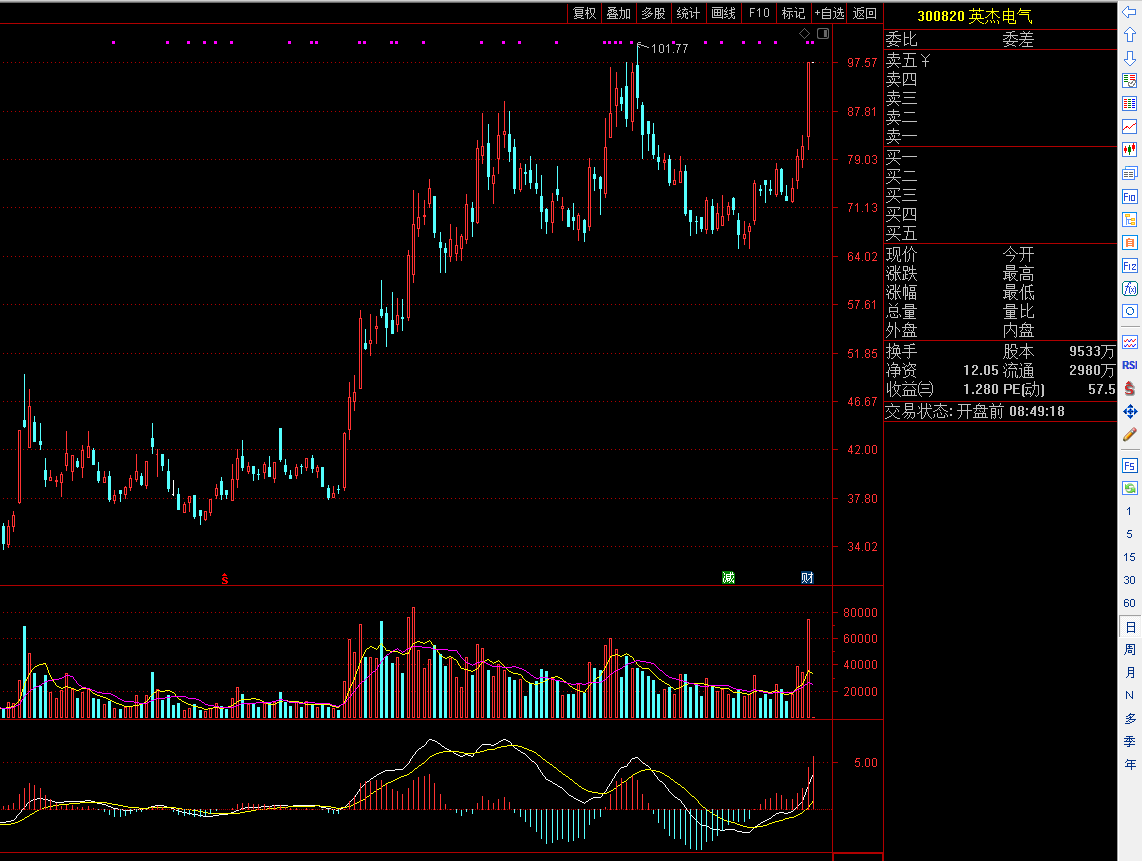1142x861 pixels.
Task: Click the 101.77 peak price label
Action: pos(669,49)
